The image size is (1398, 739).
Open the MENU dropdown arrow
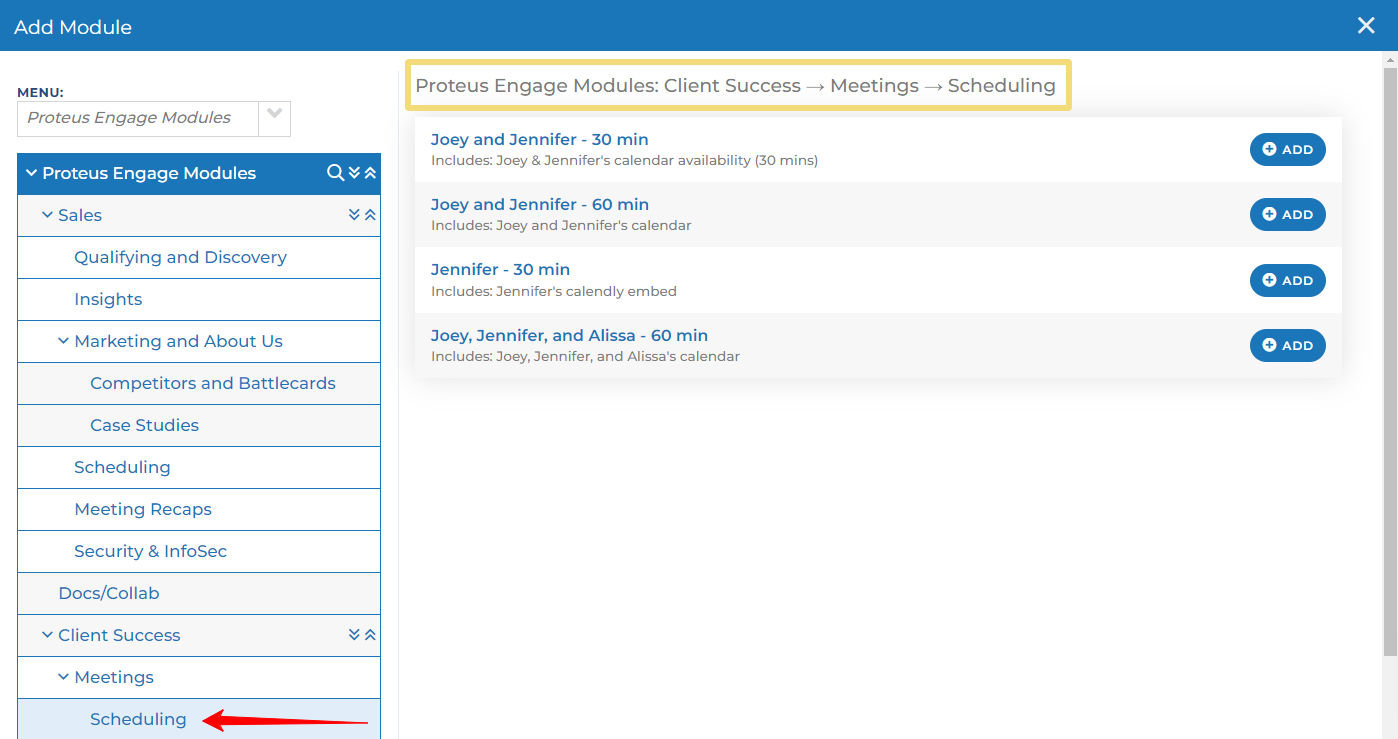274,118
